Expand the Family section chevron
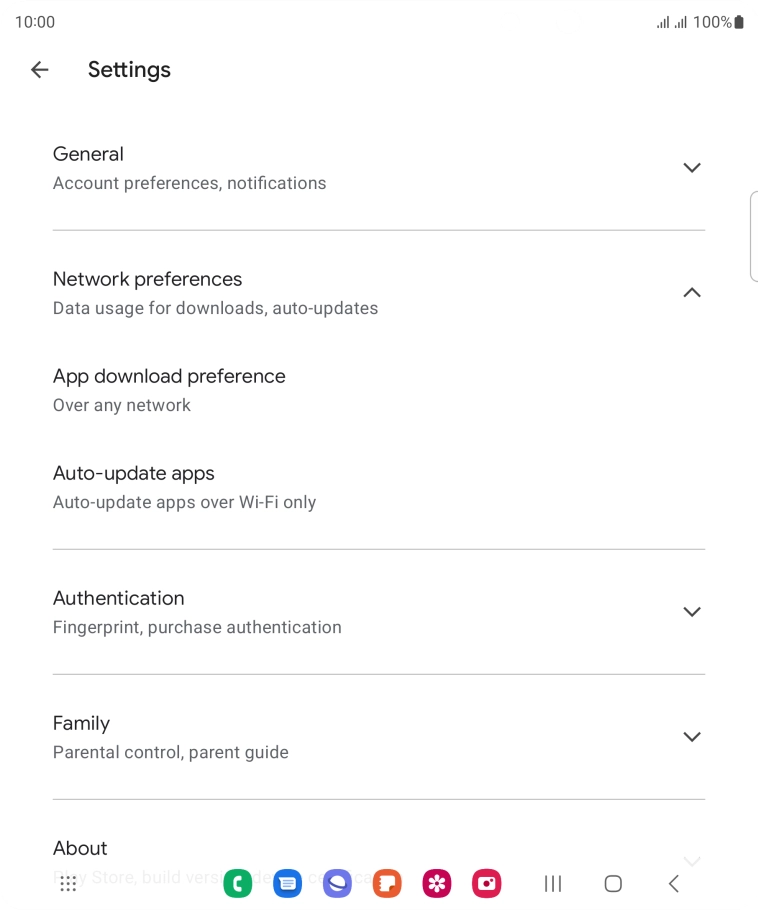Screen dimensions: 758x910 tap(691, 737)
